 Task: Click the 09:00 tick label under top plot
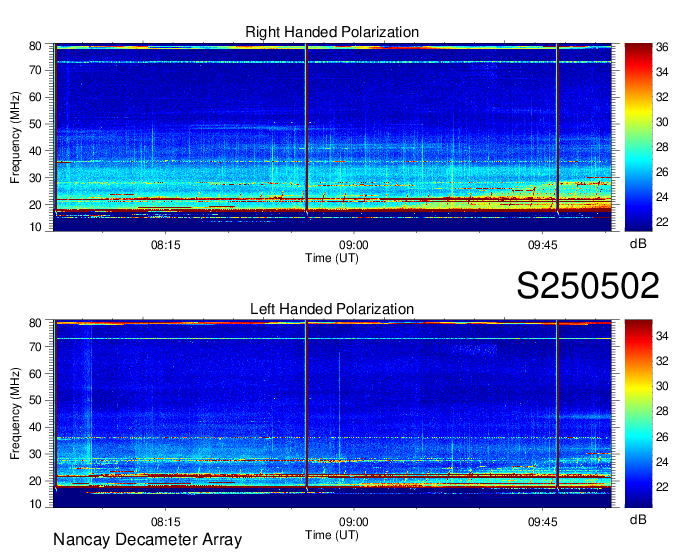pyautogui.click(x=353, y=245)
